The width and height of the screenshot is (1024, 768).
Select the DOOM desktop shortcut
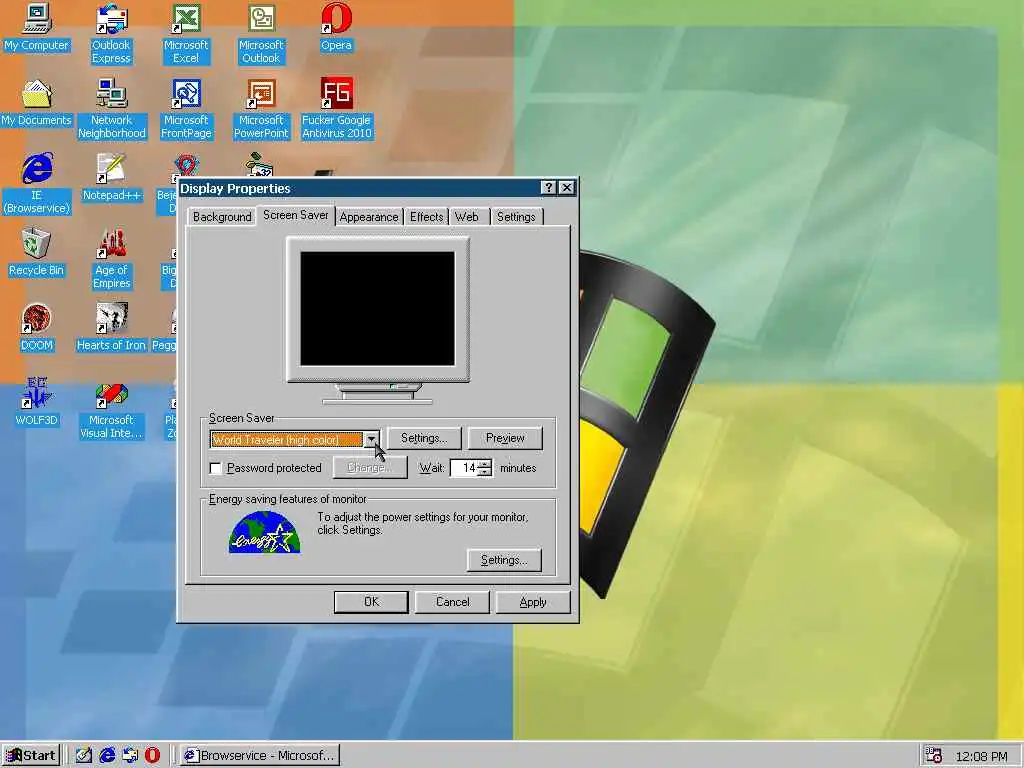[36, 328]
